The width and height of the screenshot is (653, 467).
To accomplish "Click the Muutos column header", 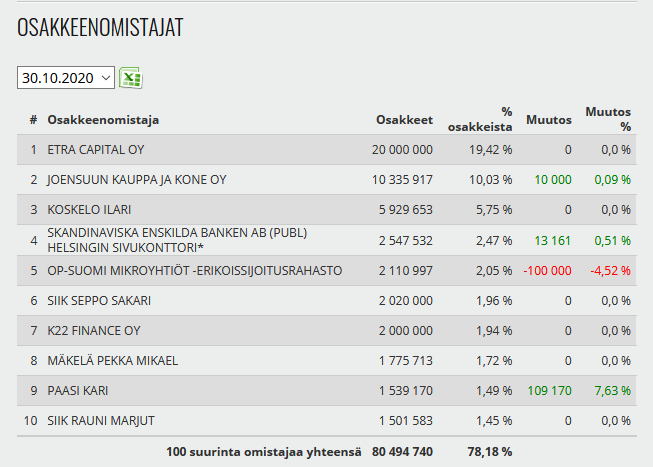I will [x=548, y=120].
